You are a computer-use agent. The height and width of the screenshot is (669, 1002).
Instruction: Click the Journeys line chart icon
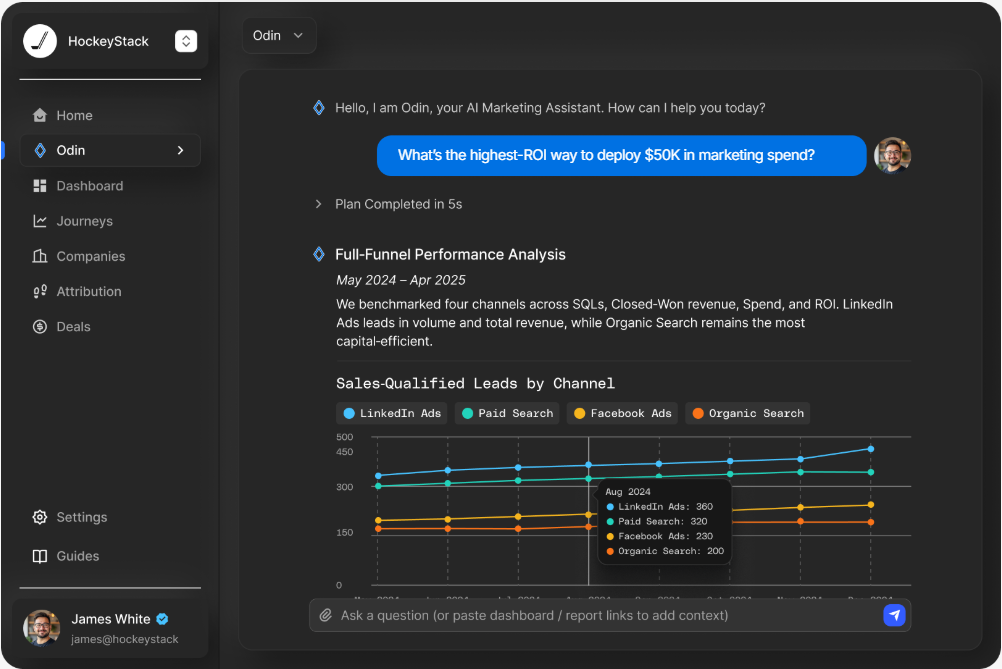(40, 220)
